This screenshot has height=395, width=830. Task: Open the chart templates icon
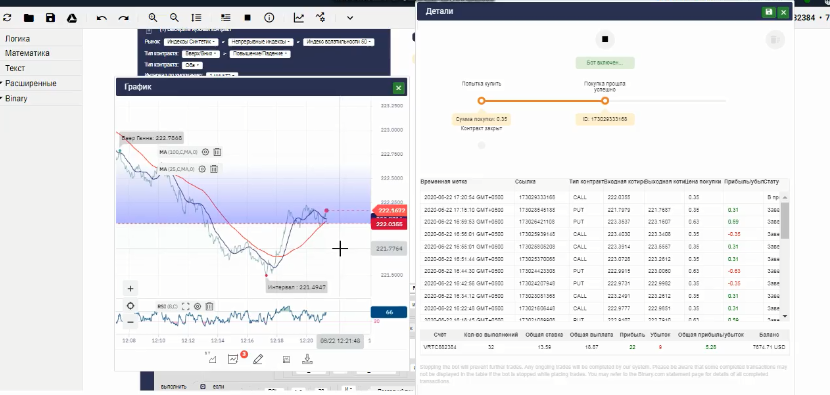[x=286, y=359]
